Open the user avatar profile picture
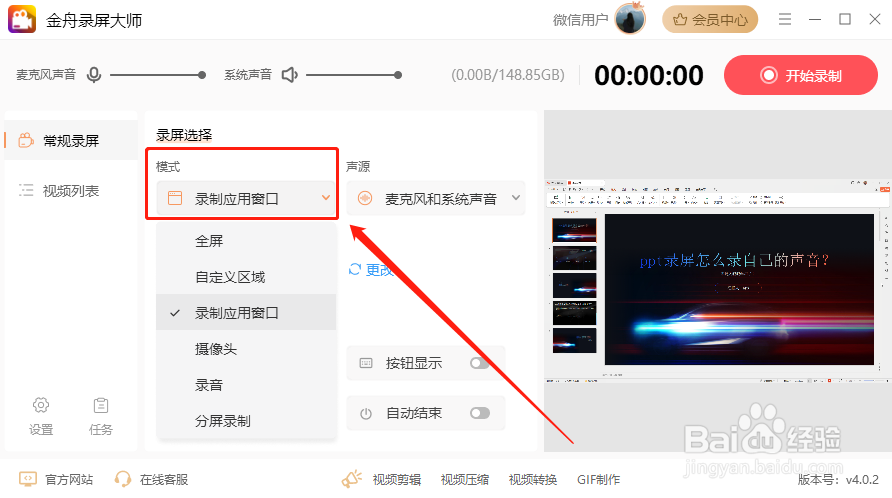This screenshot has width=892, height=498. pos(630,19)
